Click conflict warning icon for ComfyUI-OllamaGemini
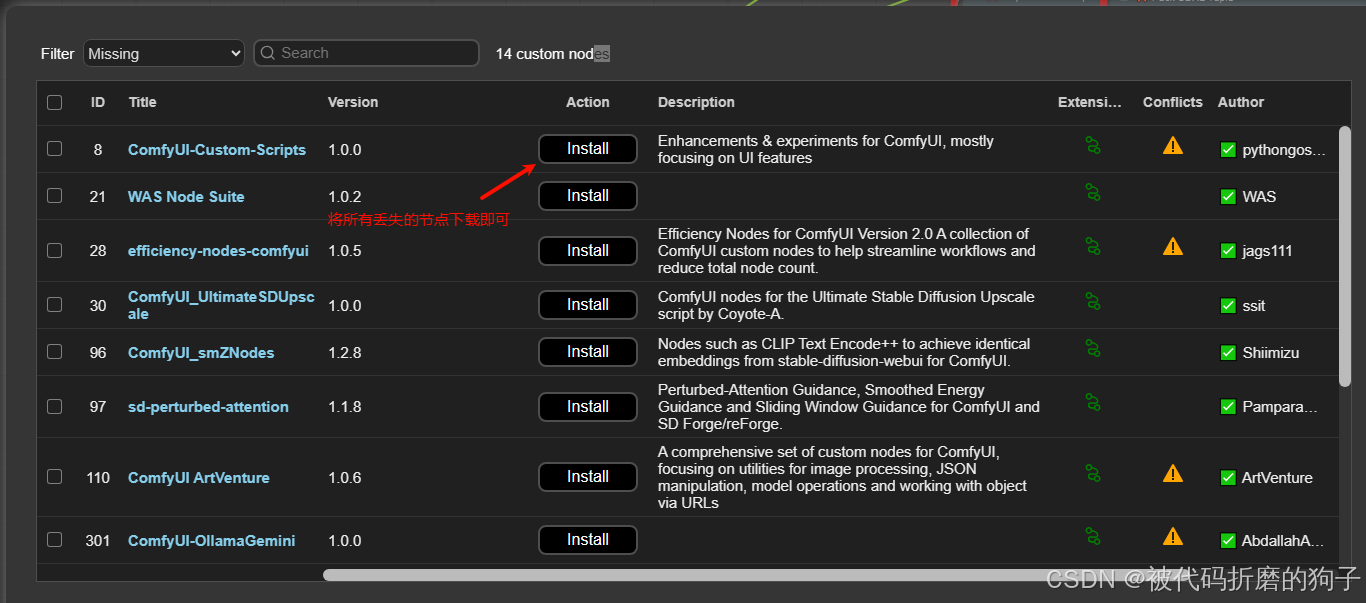Viewport: 1366px width, 603px height. tap(1173, 537)
